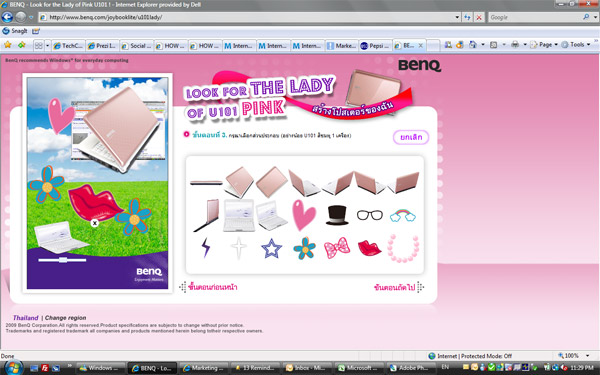Click the address bar URL field
Image resolution: width=600 pixels, height=375 pixels.
click(246, 17)
